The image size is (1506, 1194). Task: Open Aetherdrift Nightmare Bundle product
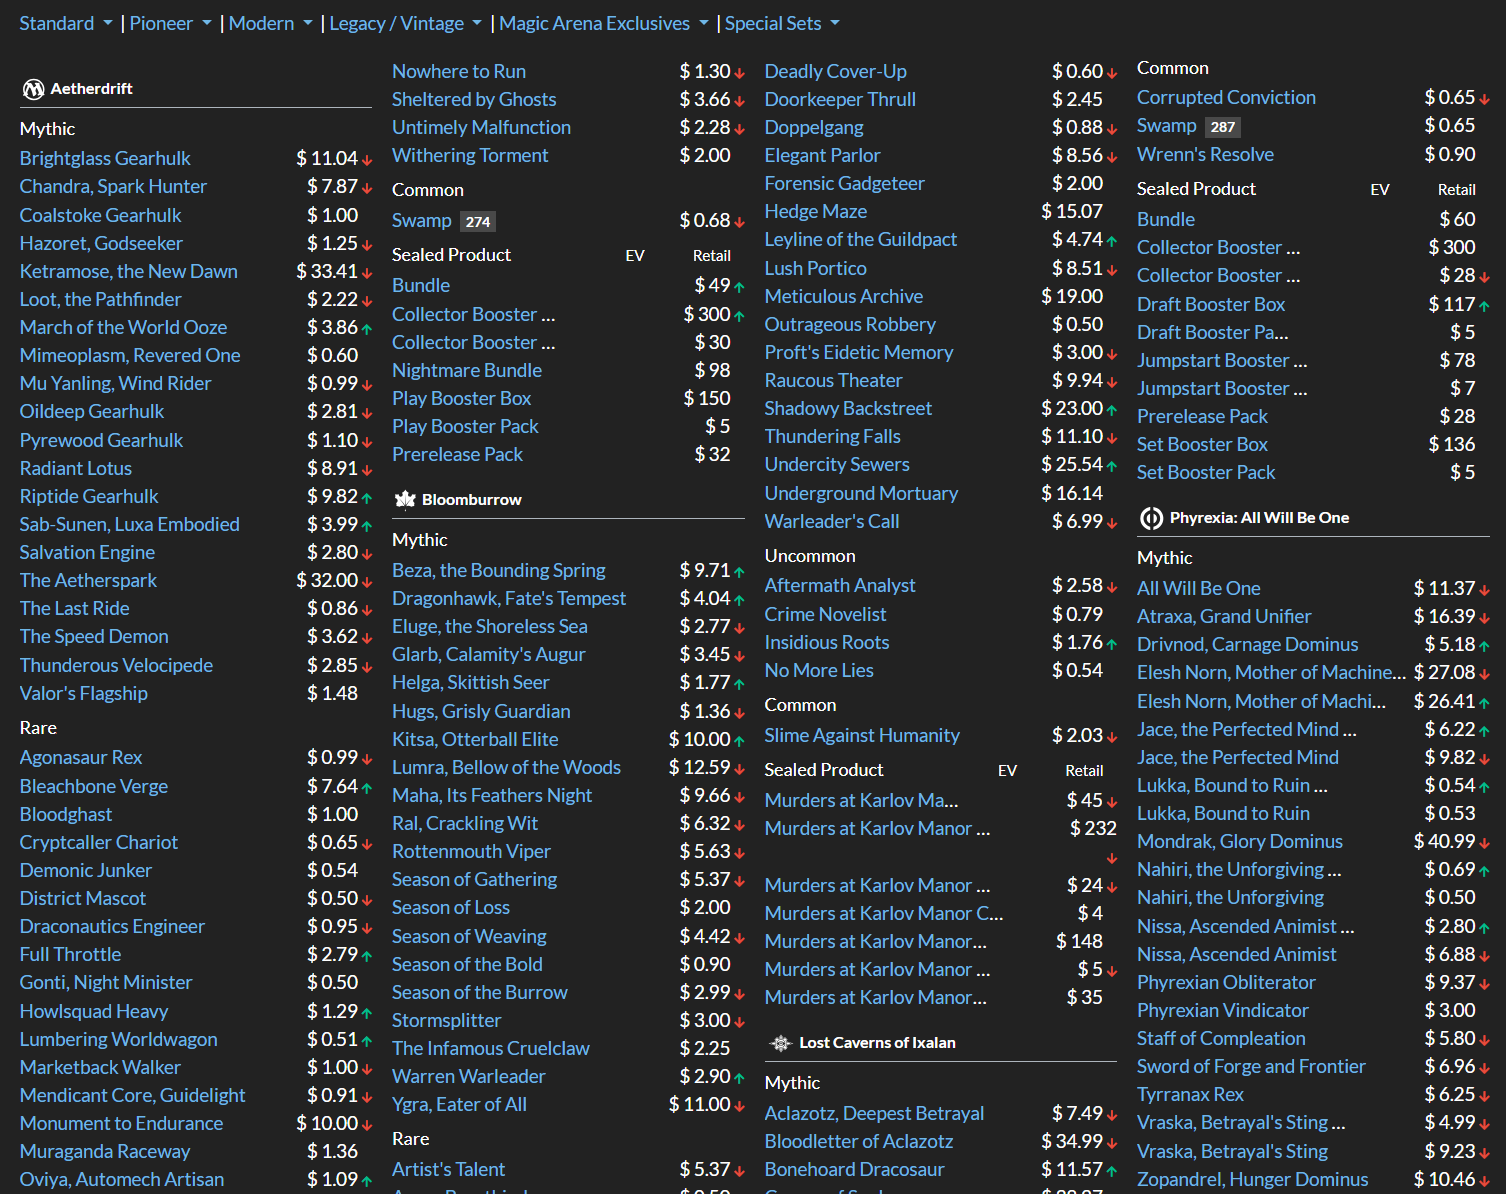(467, 370)
